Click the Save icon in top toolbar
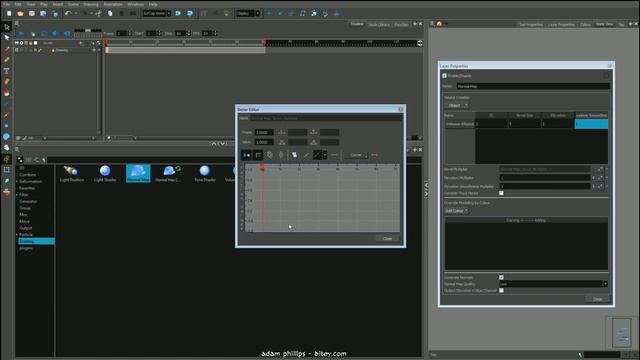640x360 pixels. 32,13
